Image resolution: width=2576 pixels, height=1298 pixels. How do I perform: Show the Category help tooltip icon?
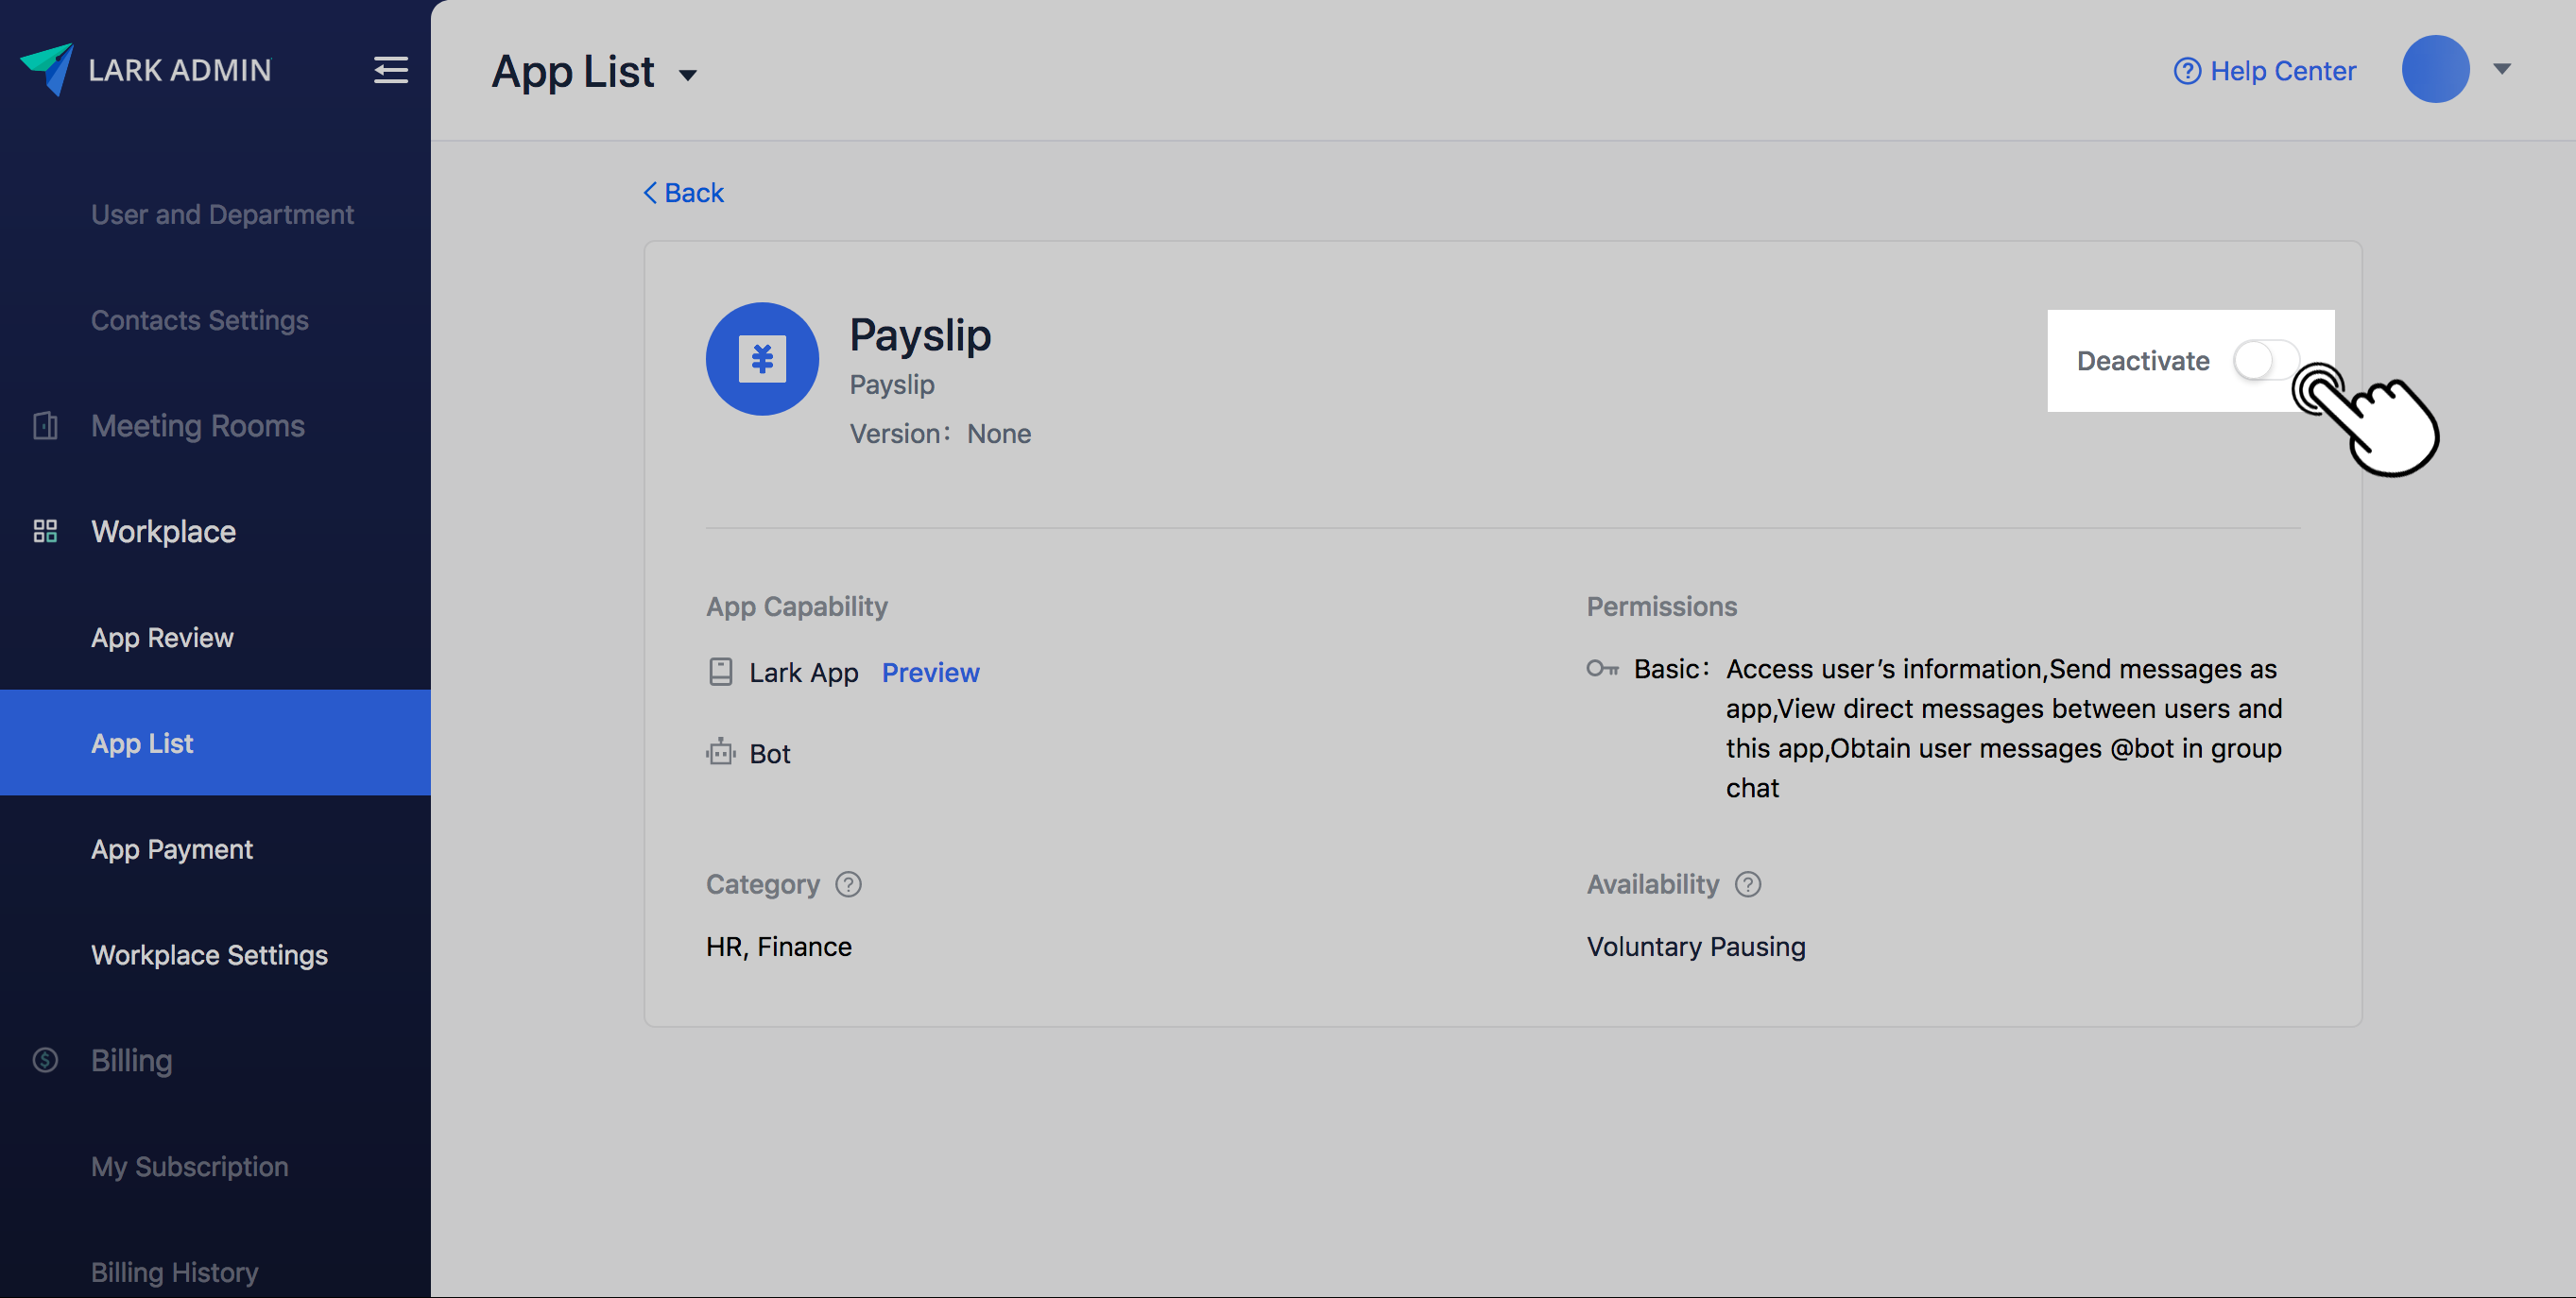point(848,884)
